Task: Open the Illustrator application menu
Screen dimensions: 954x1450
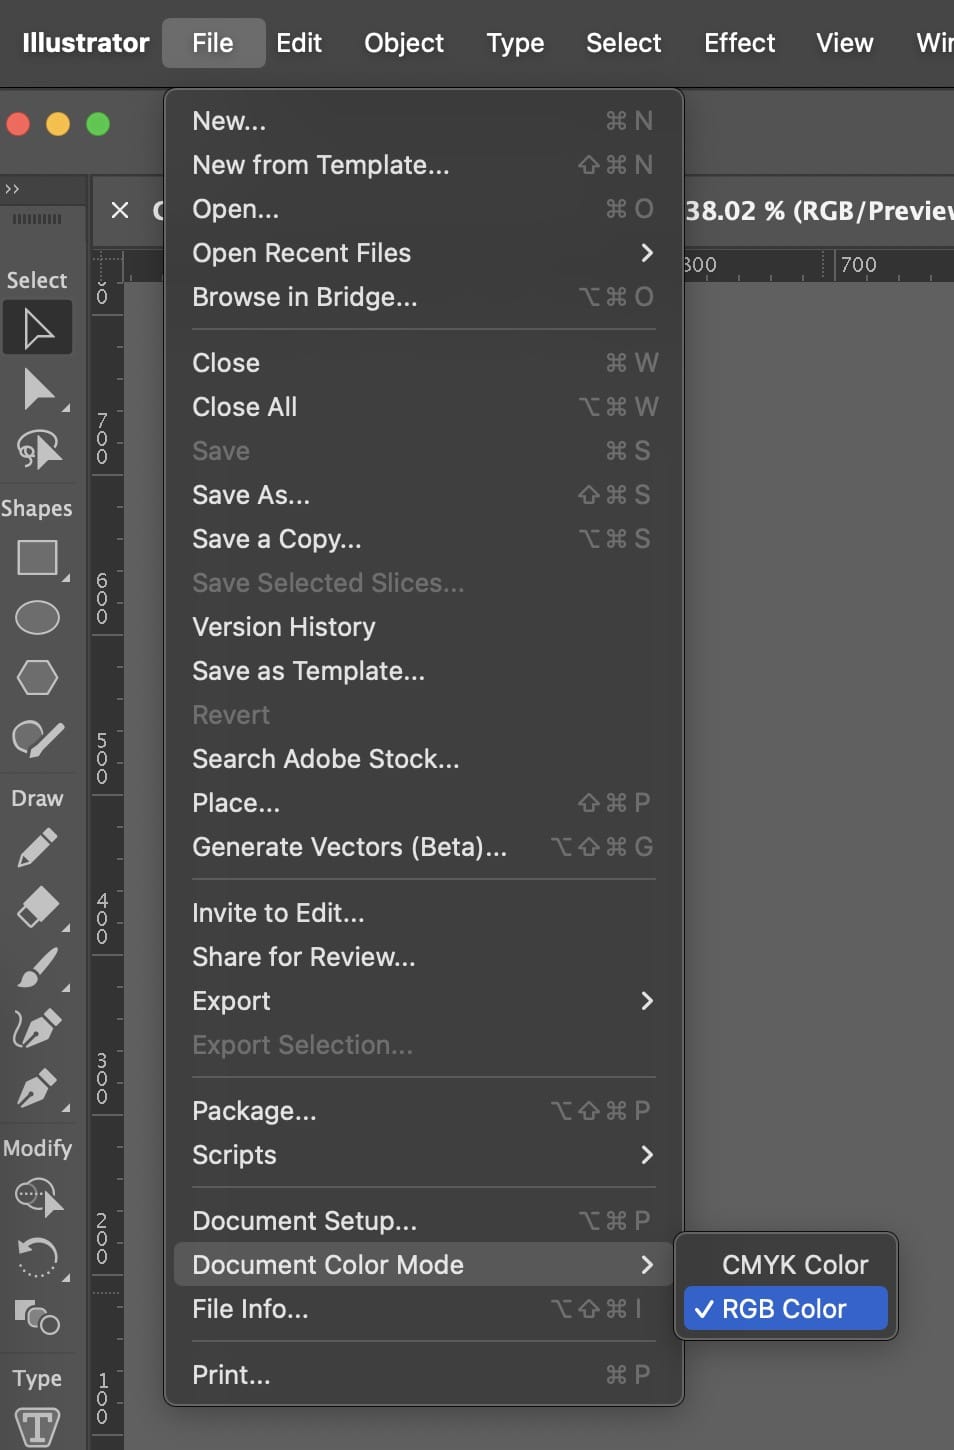Action: [86, 43]
